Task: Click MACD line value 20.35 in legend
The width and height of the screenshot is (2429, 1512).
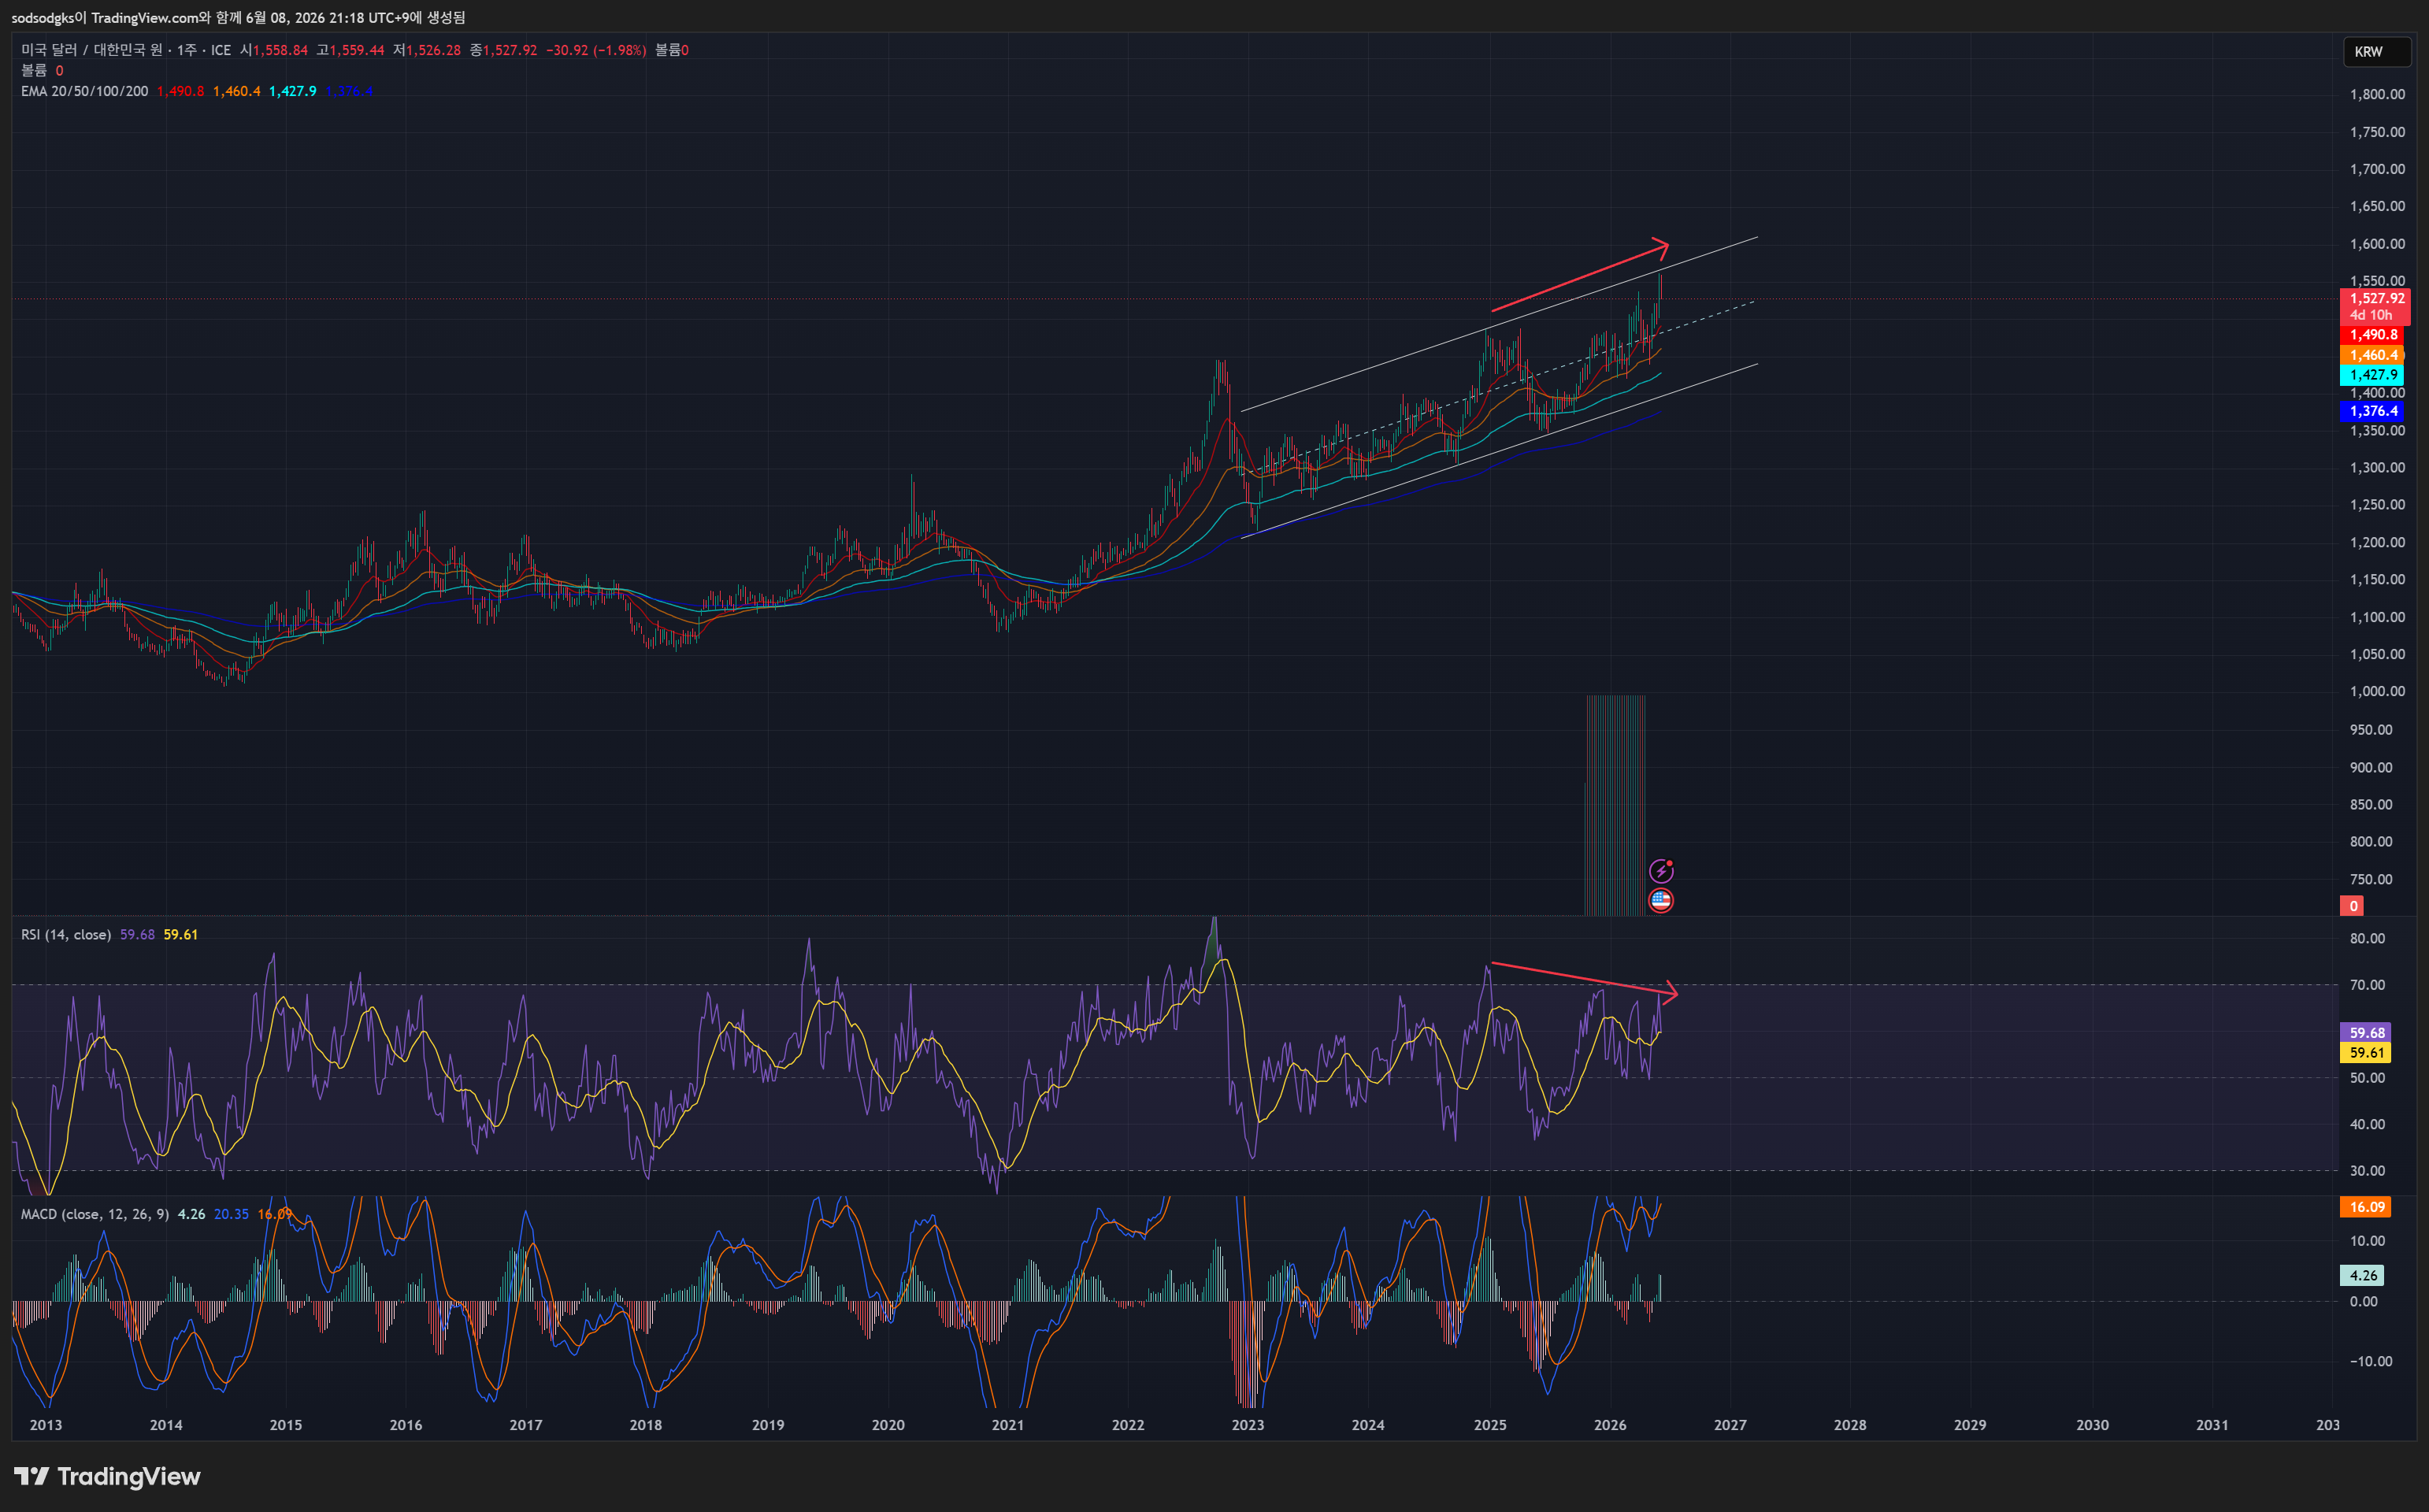Action: (x=231, y=1214)
